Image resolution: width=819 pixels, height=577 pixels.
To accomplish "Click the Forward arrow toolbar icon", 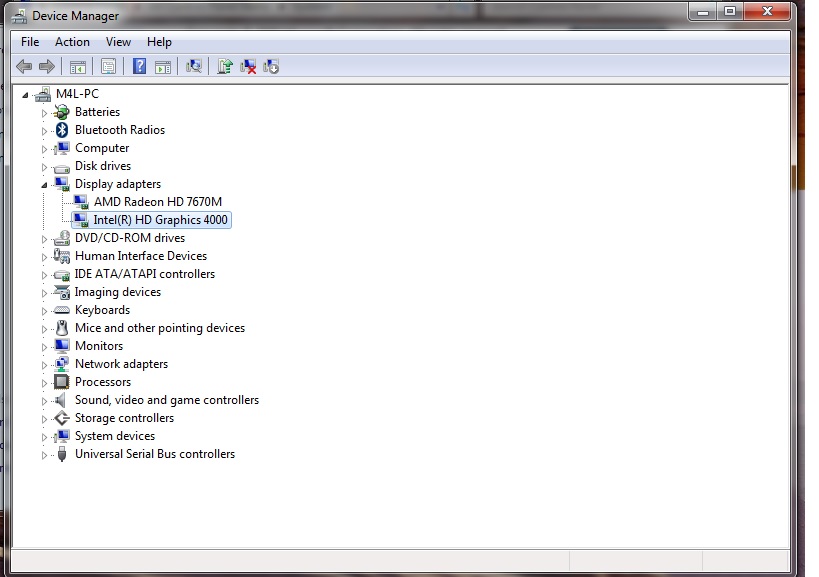I will [46, 67].
